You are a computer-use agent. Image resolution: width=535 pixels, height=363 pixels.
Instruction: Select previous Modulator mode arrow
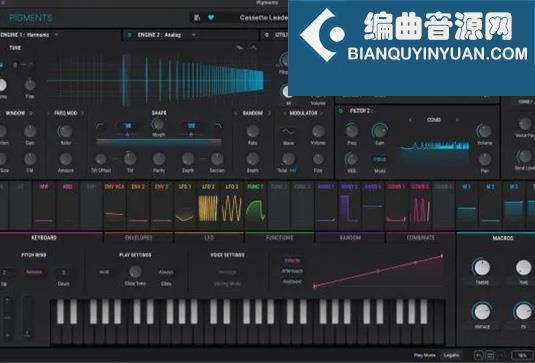[285, 113]
